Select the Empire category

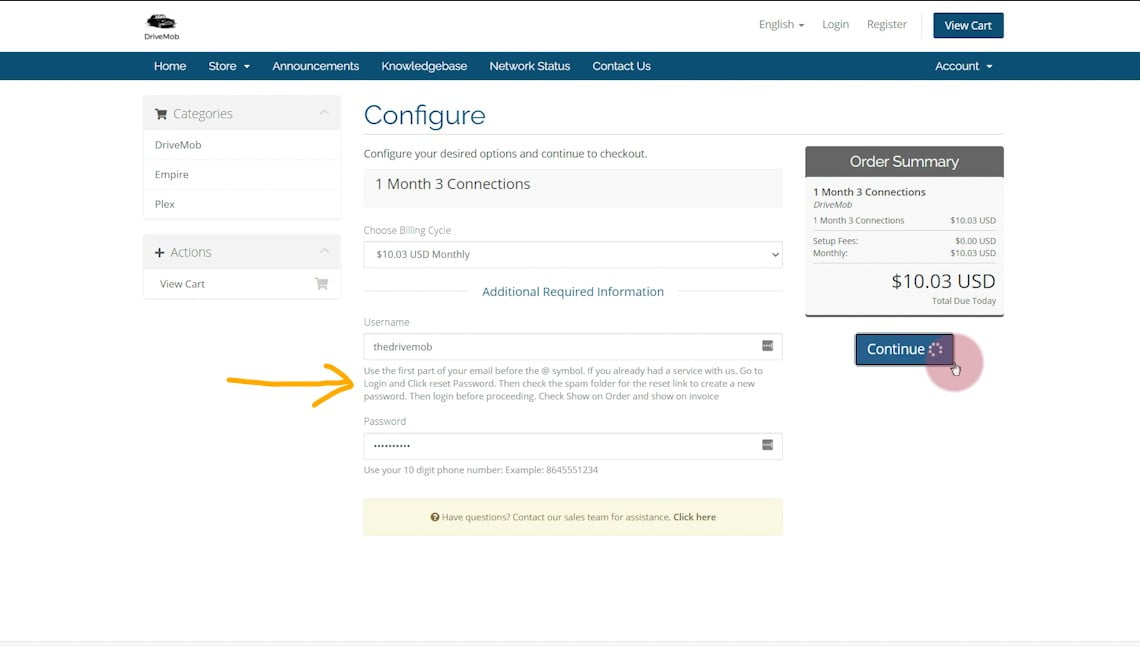[172, 174]
